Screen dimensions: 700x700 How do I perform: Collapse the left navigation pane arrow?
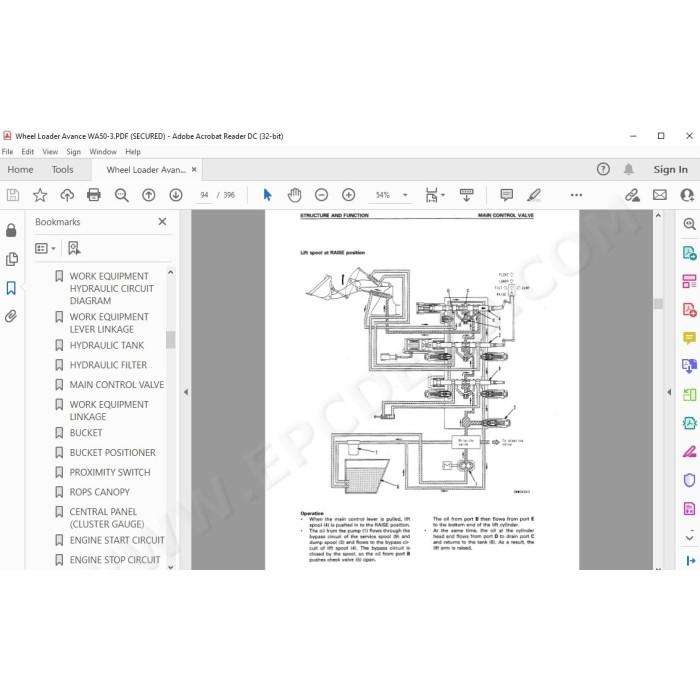(x=186, y=392)
